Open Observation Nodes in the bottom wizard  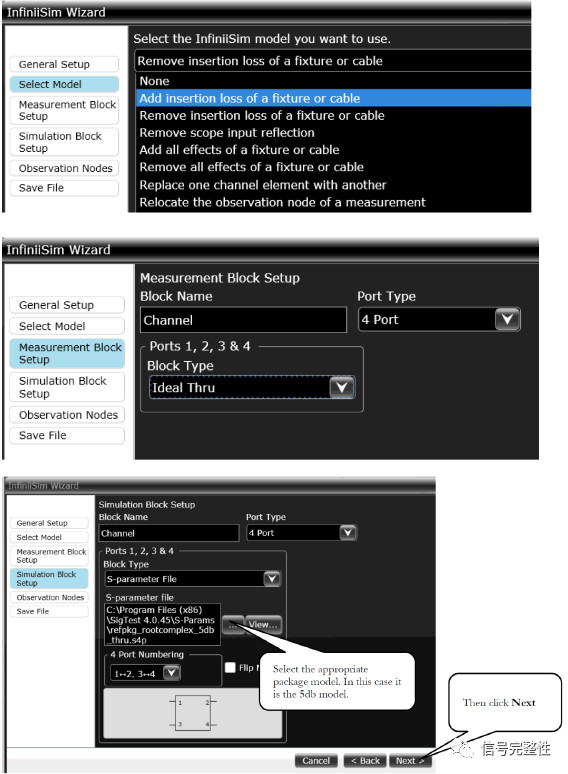[49, 597]
